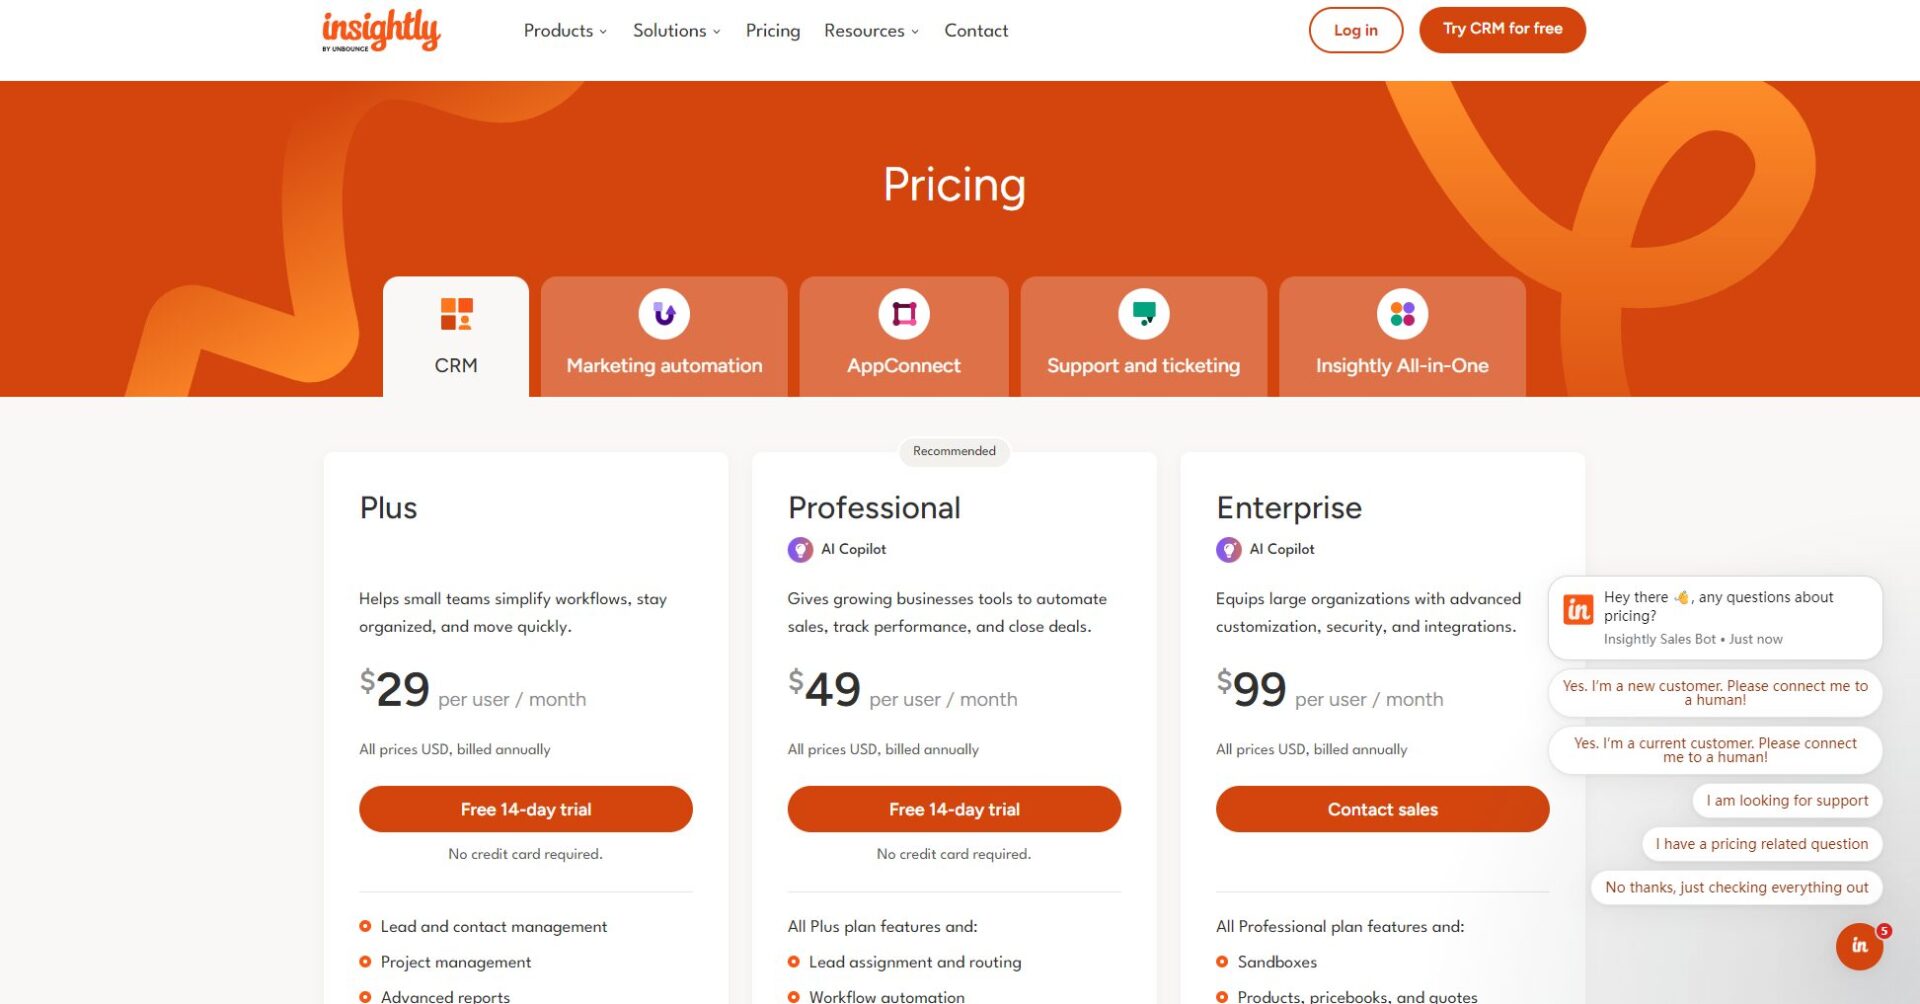Click the AI Copilot icon under Professional
Viewport: 1920px width, 1004px height.
click(x=800, y=550)
